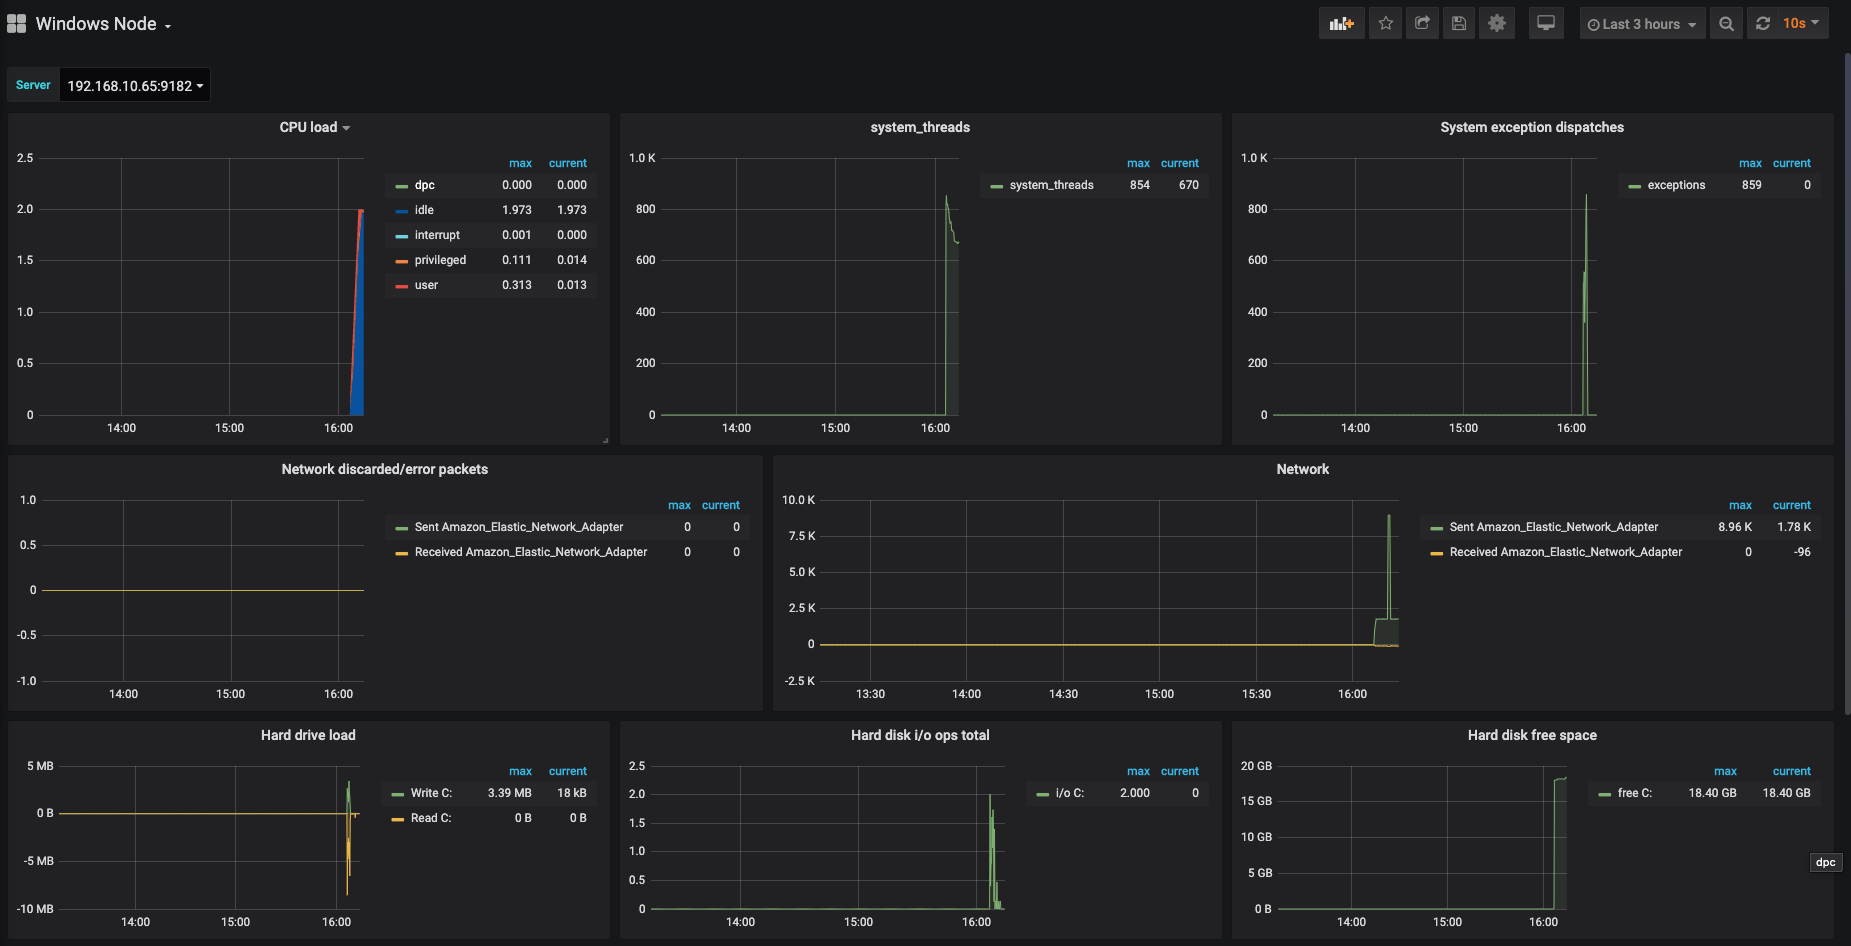The height and width of the screenshot is (946, 1851).
Task: Toggle the user series in CPU legend
Action: coord(426,285)
